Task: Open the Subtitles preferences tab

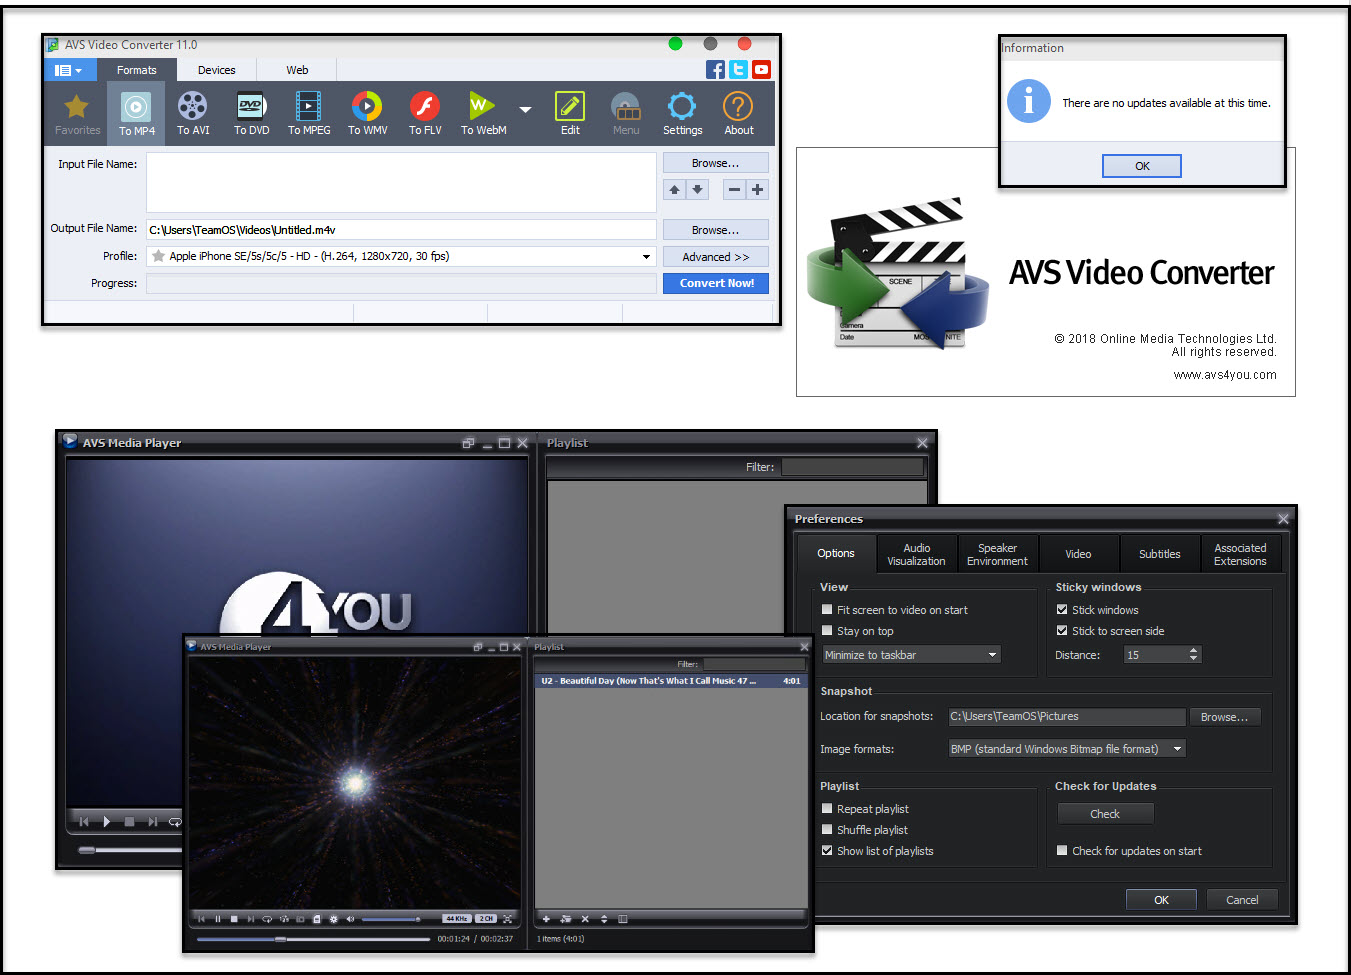Action: (1159, 554)
